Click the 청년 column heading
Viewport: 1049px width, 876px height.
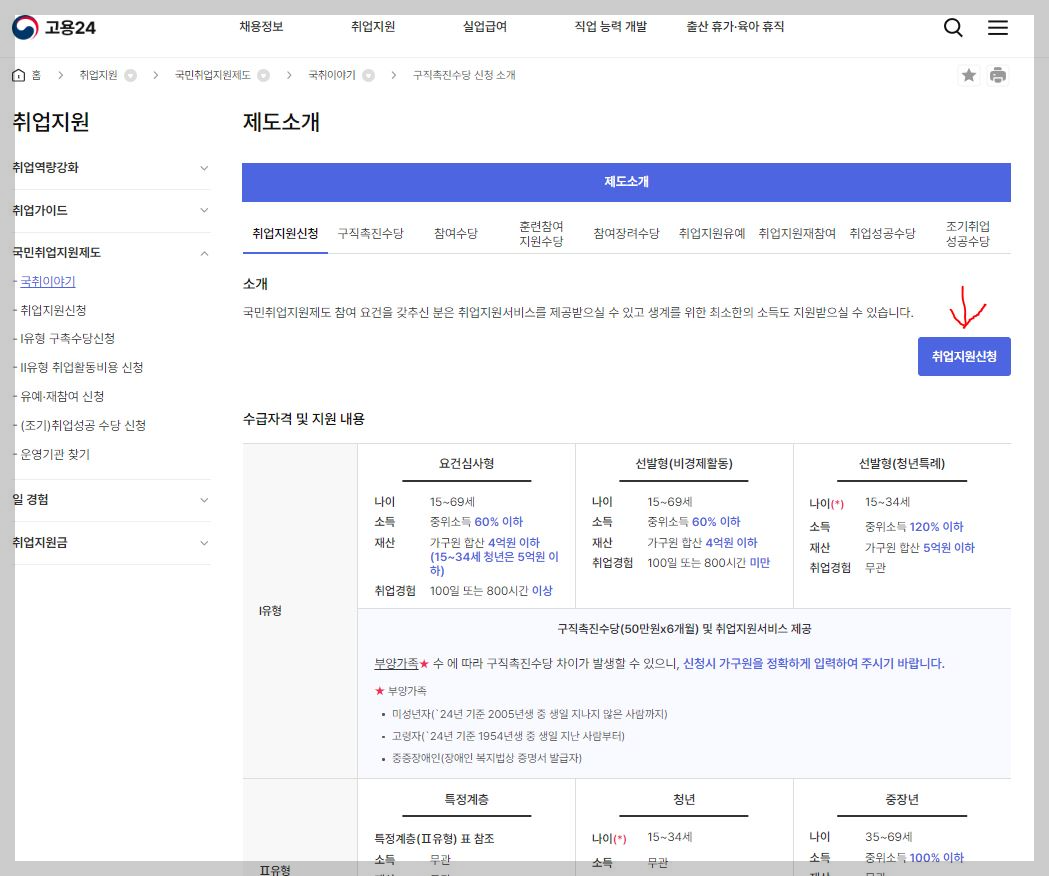coord(684,799)
